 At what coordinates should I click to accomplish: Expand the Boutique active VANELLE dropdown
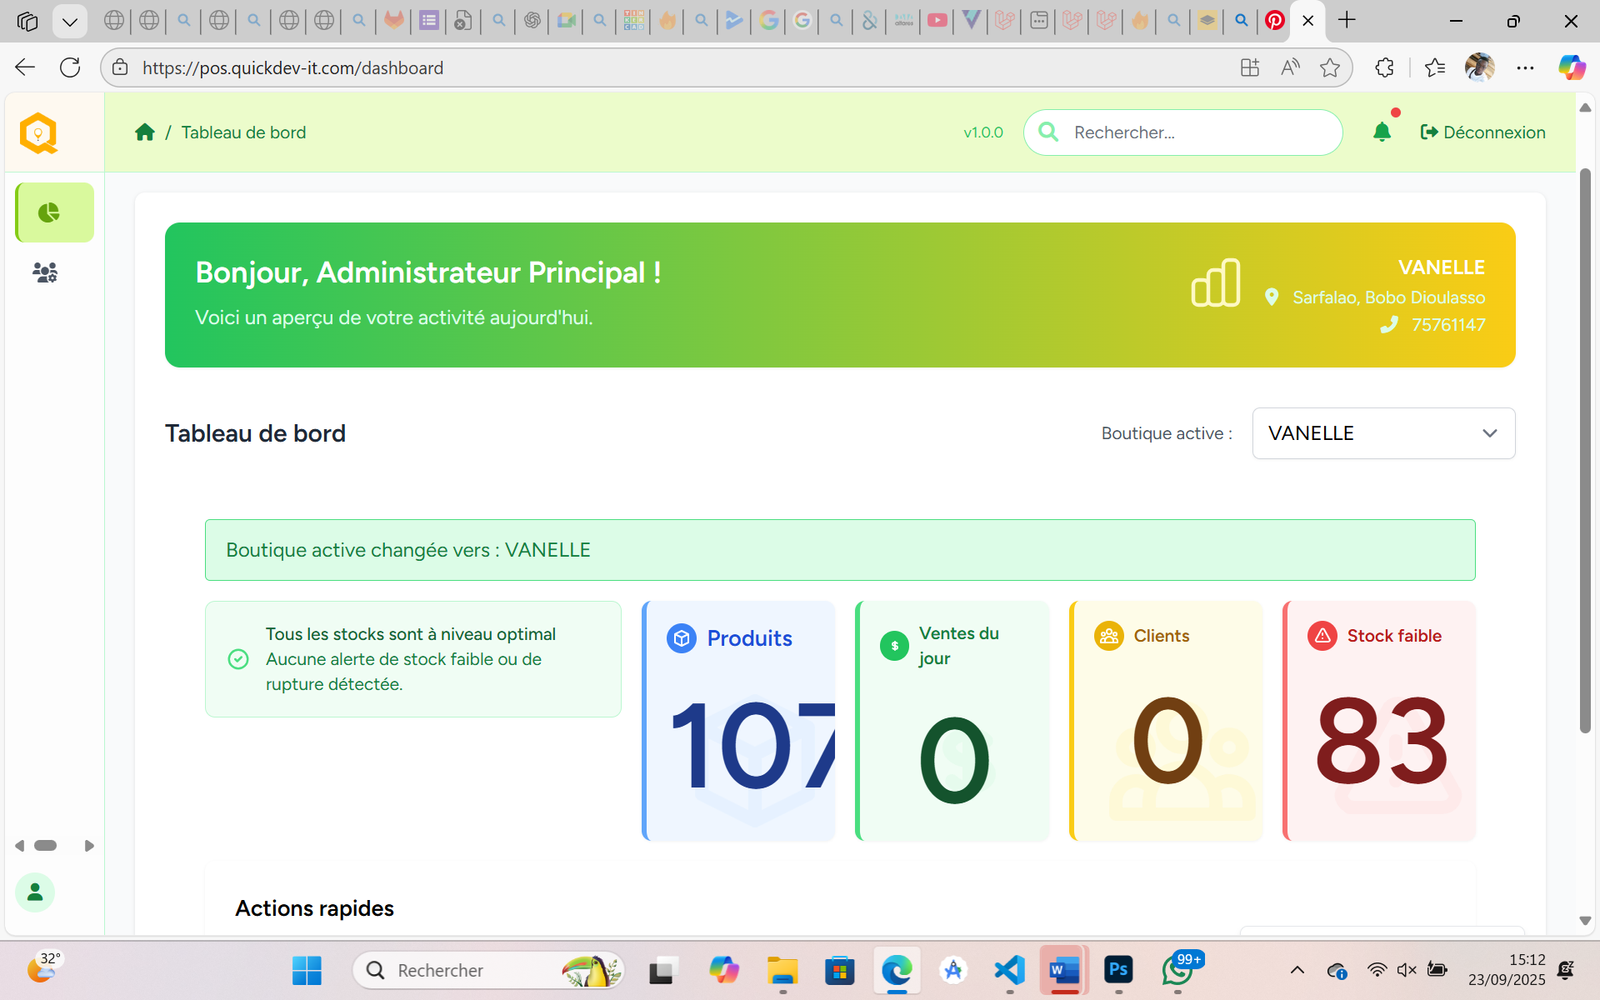1383,433
